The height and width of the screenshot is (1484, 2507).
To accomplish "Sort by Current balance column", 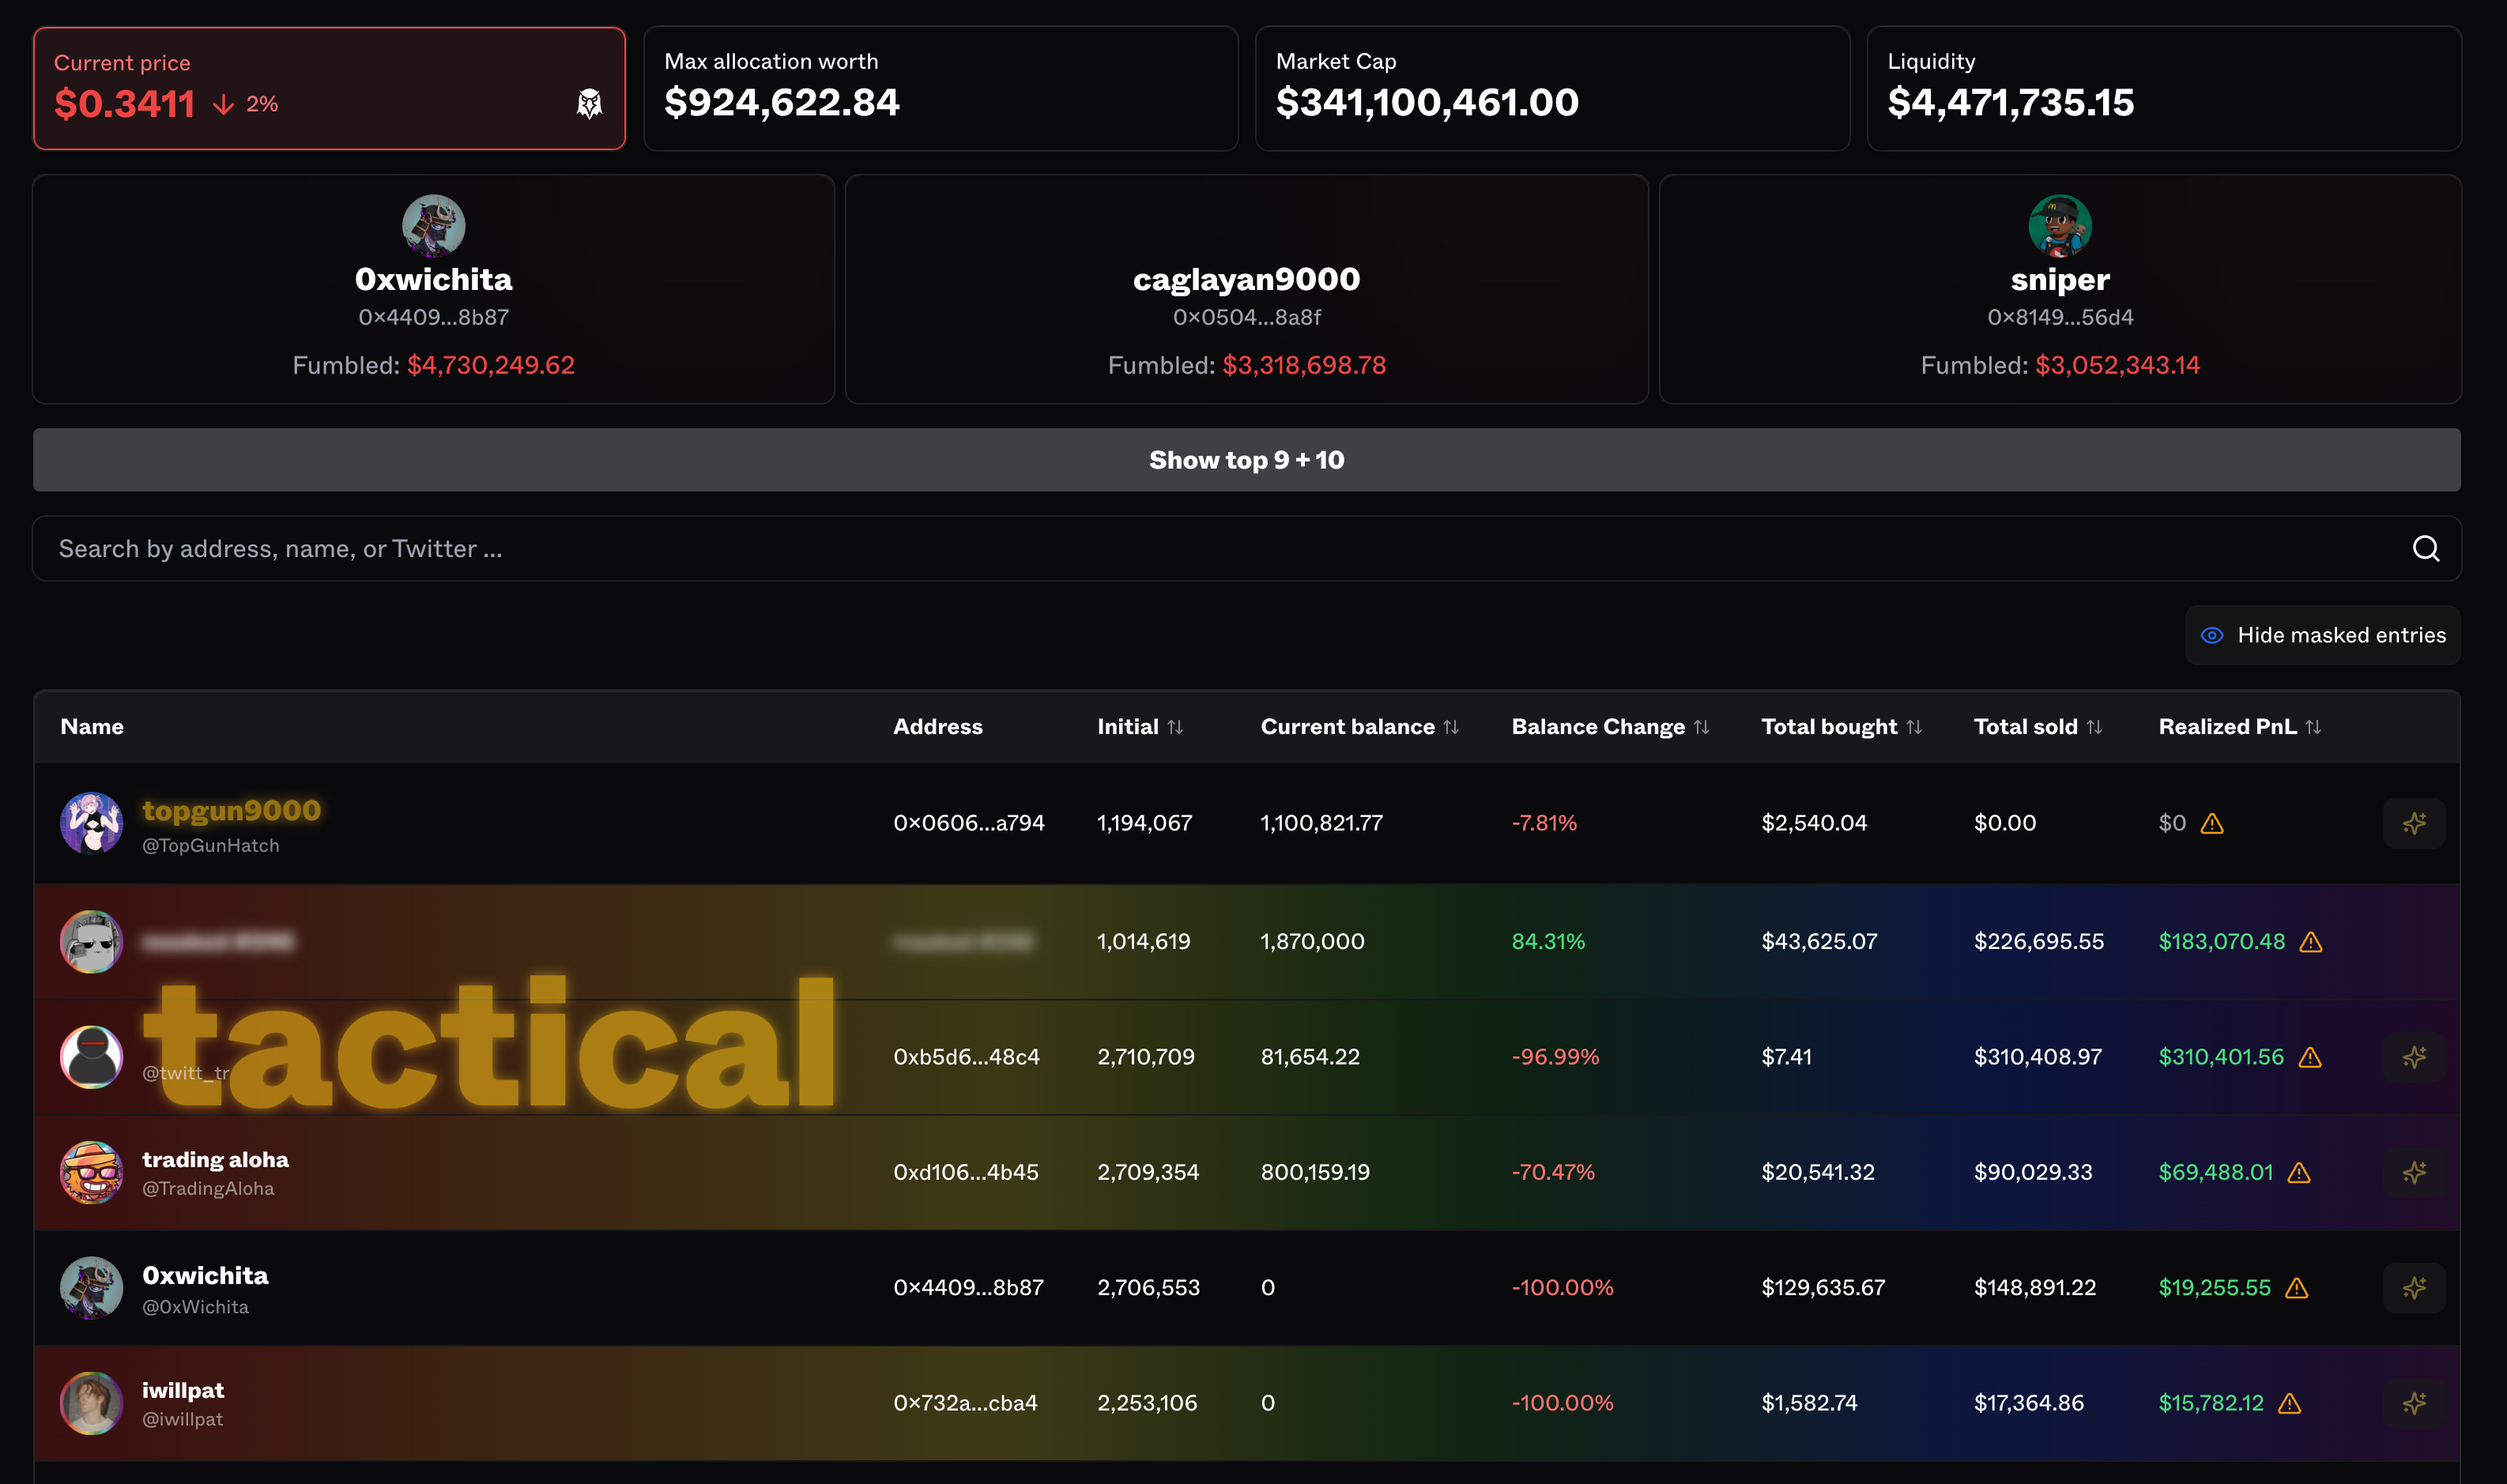I will pos(1451,727).
